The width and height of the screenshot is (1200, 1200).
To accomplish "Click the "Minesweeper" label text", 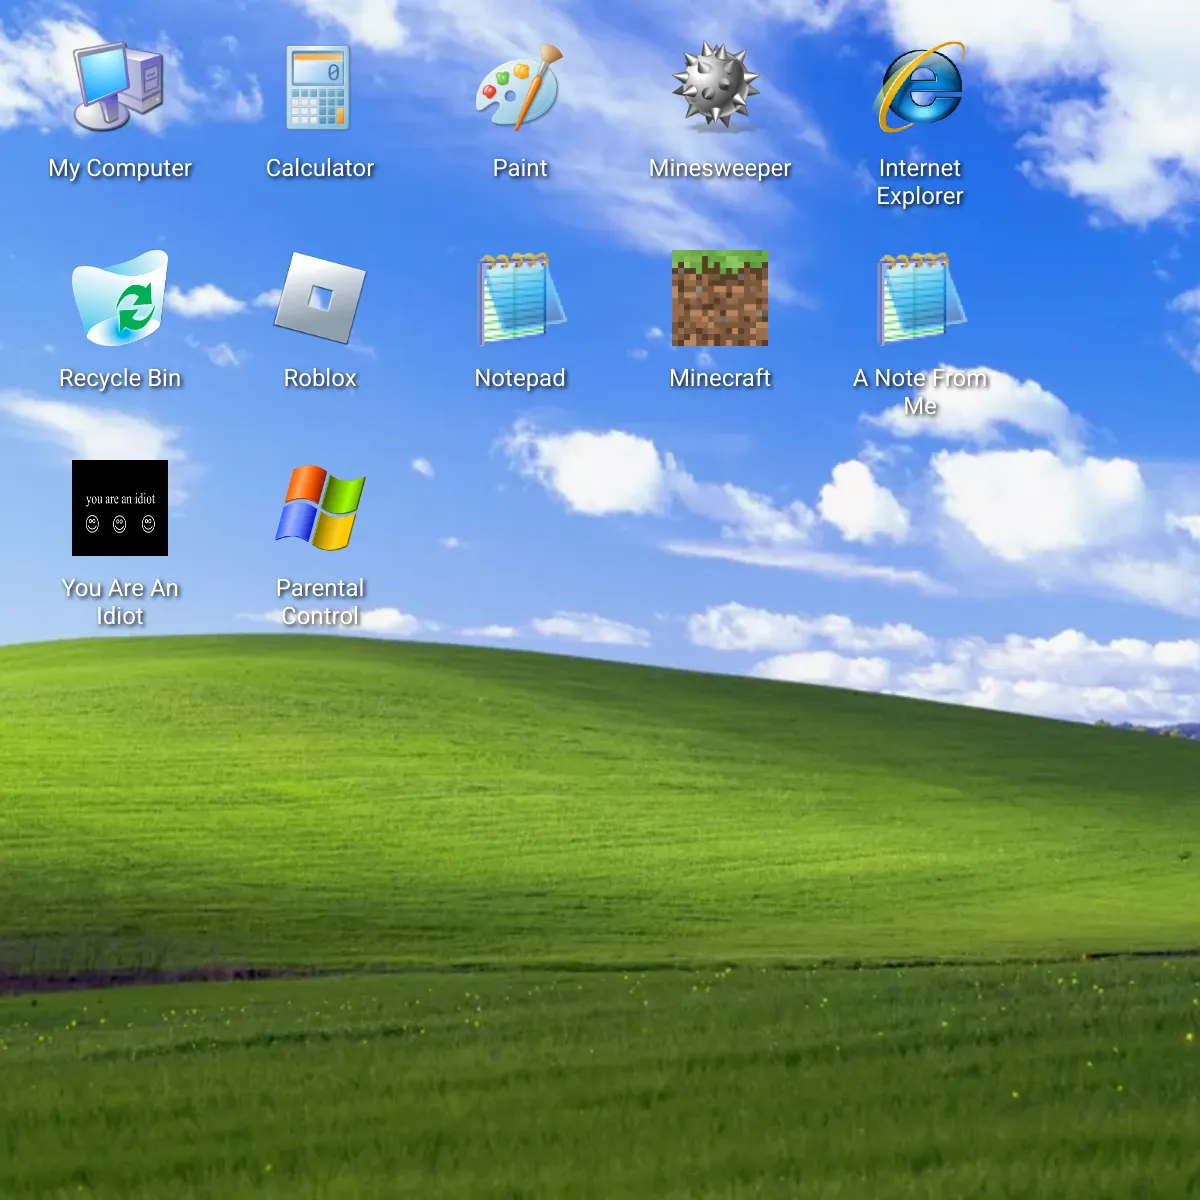I will click(720, 168).
